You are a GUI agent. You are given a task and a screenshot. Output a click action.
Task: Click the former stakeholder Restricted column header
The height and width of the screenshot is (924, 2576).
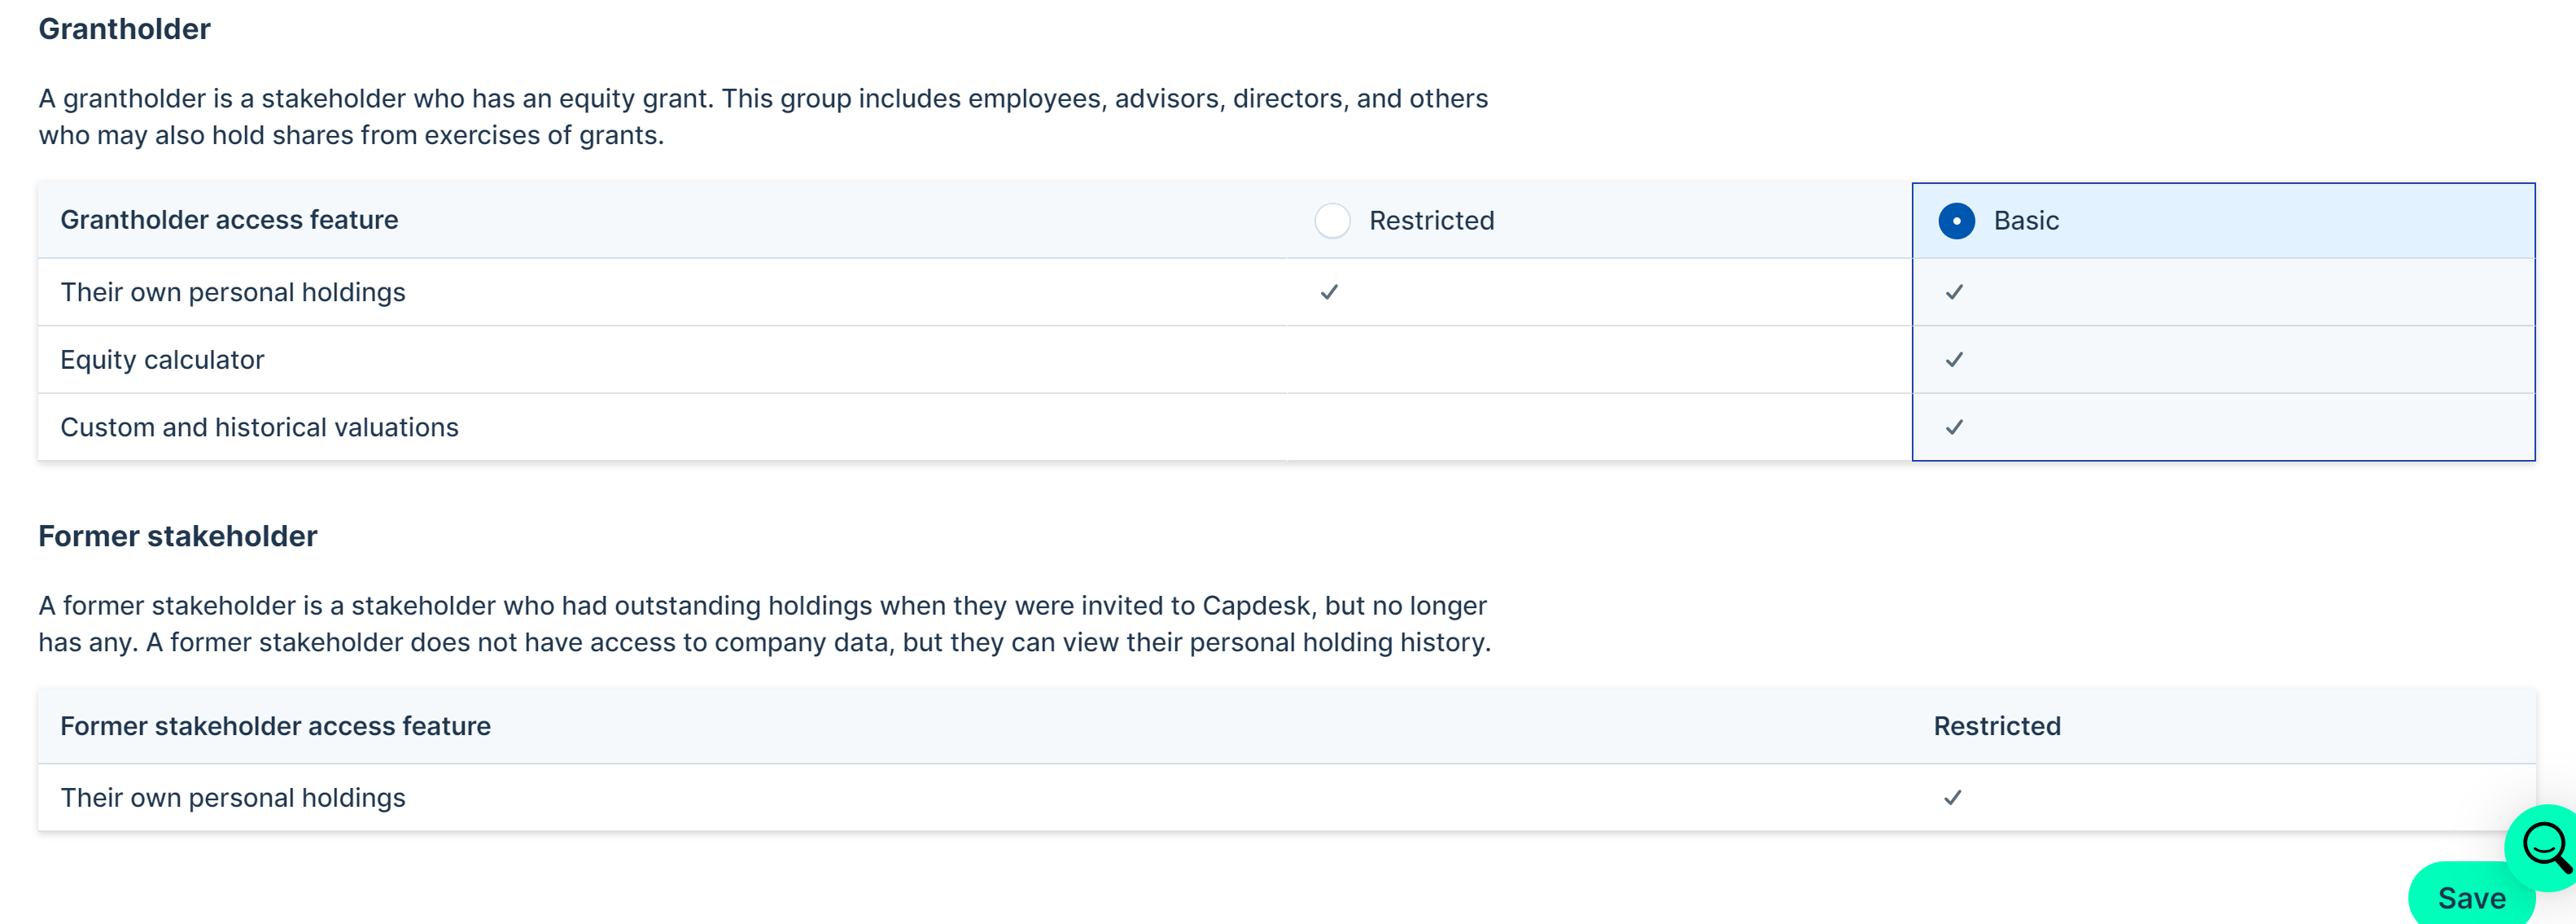tap(1997, 726)
